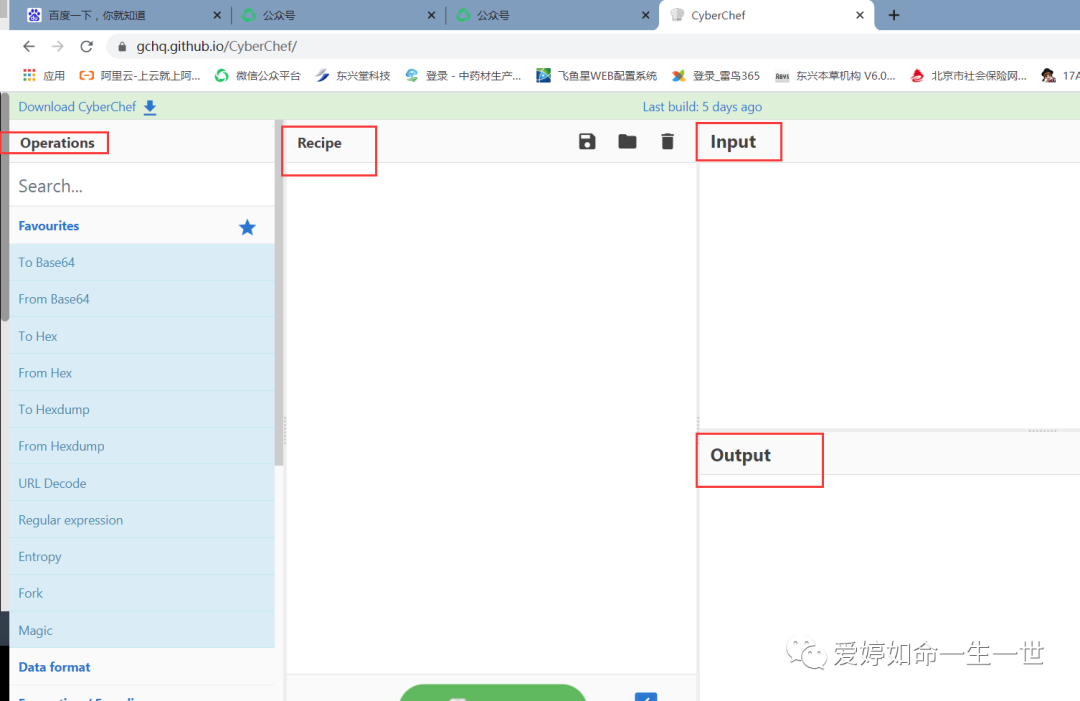
Task: Go back in browser history
Action: click(x=28, y=46)
